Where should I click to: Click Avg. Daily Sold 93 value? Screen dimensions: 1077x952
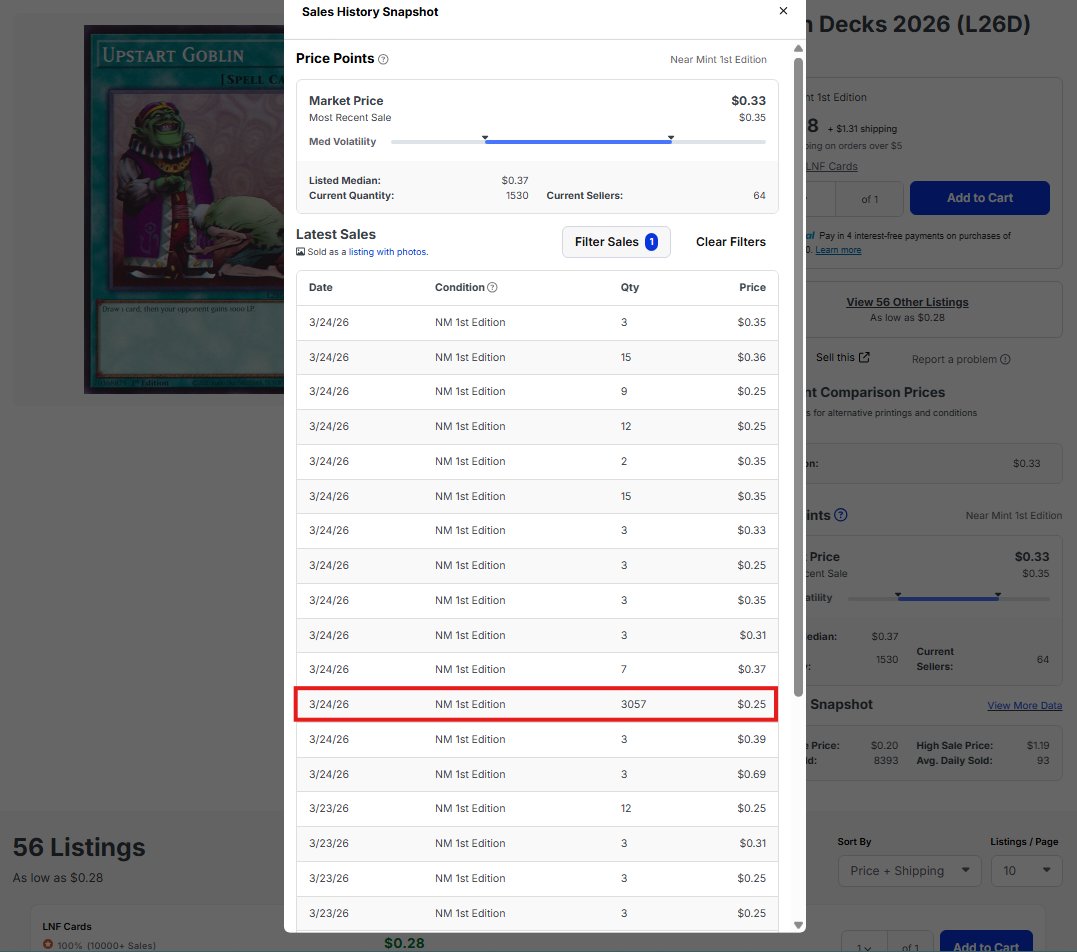coord(1043,760)
